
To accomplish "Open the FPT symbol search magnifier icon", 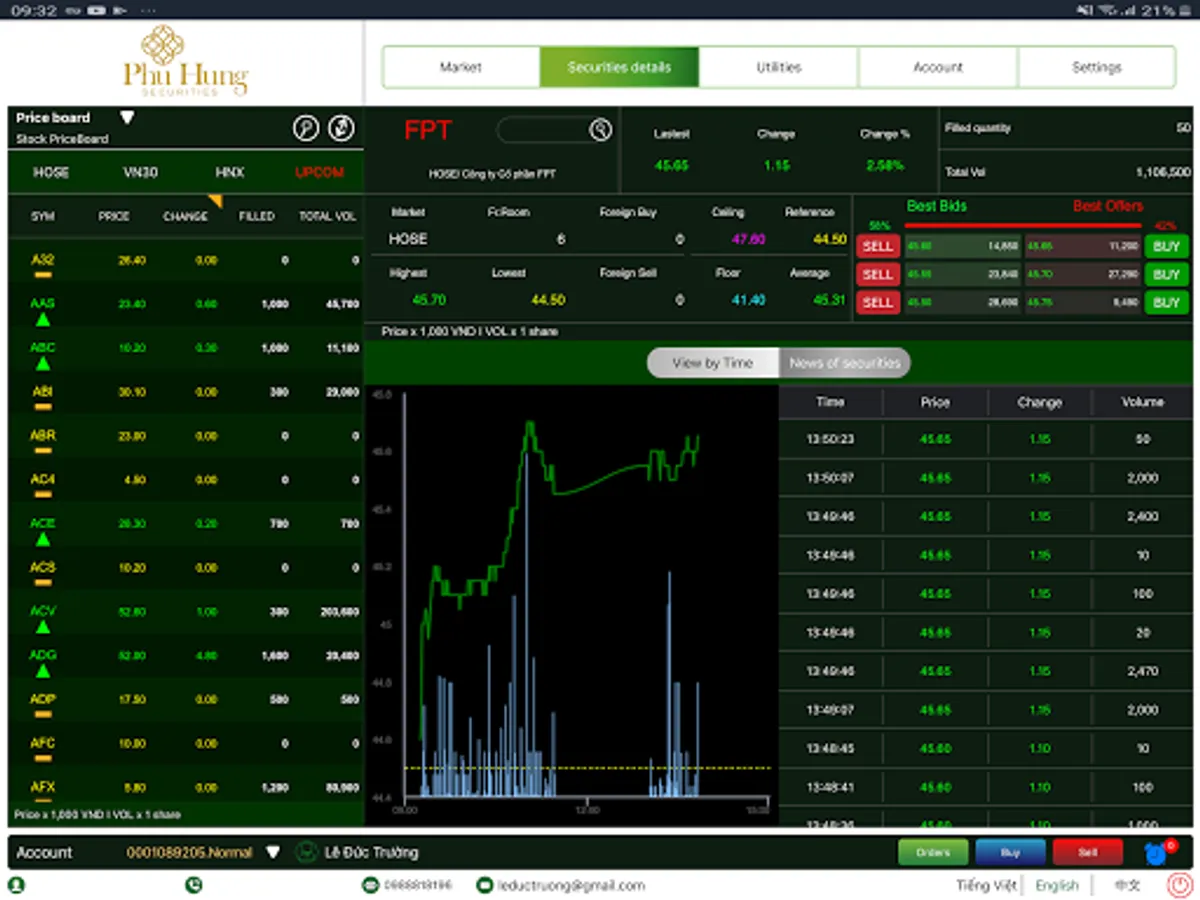I will (x=601, y=130).
